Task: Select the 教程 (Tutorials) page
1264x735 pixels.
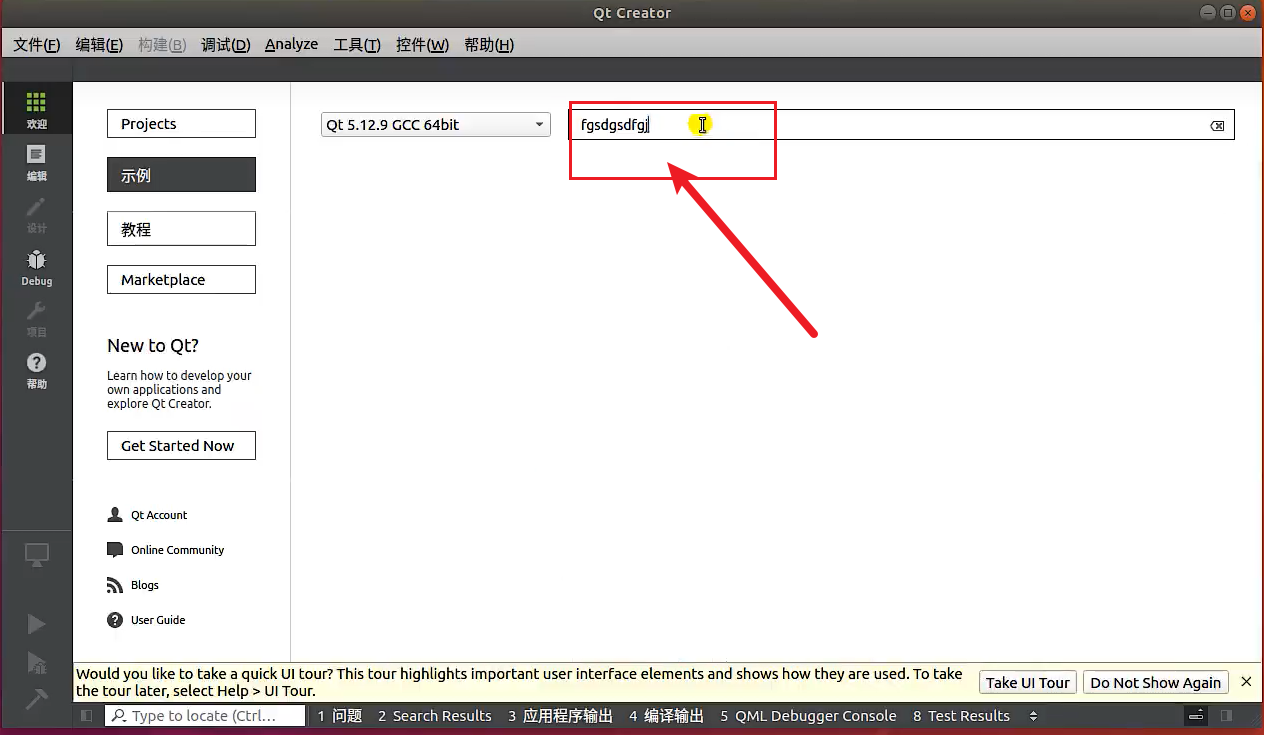Action: [181, 229]
